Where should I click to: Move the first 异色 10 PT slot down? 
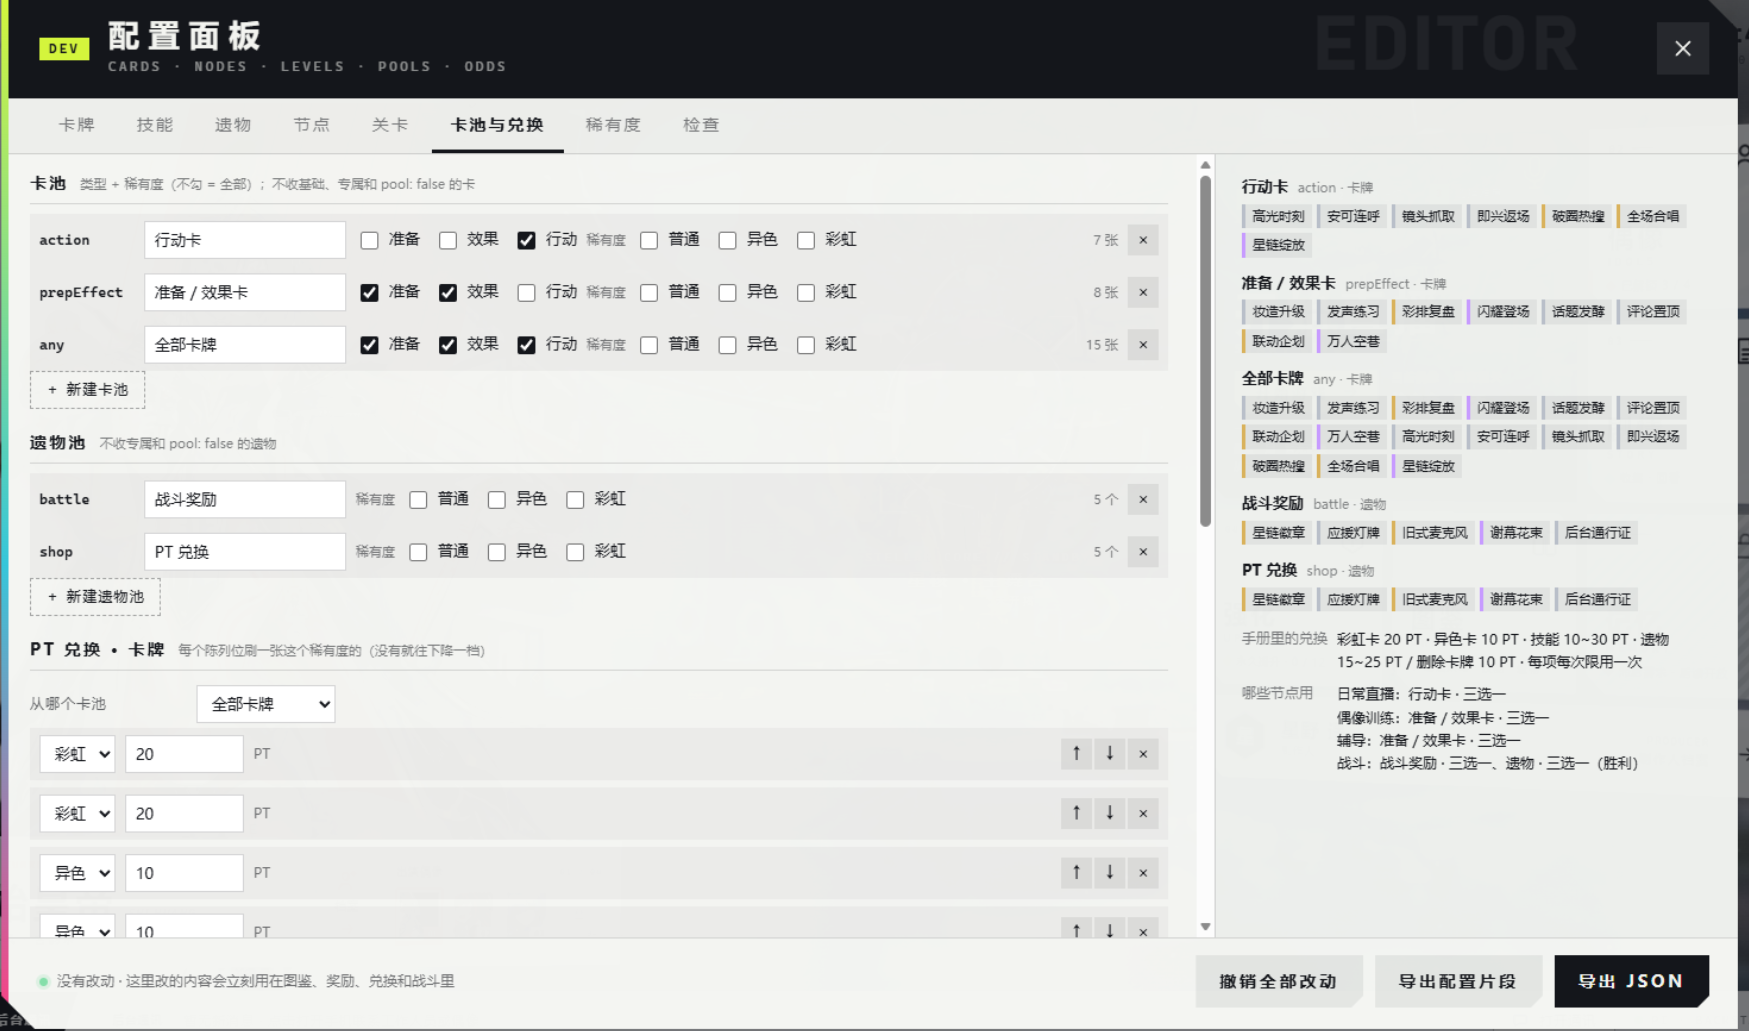pyautogui.click(x=1110, y=872)
